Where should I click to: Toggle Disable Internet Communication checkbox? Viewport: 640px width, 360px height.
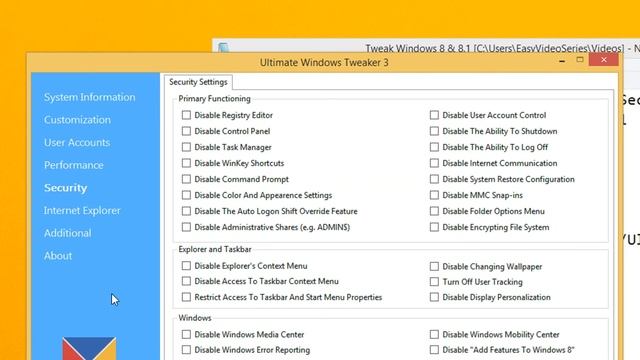point(434,163)
